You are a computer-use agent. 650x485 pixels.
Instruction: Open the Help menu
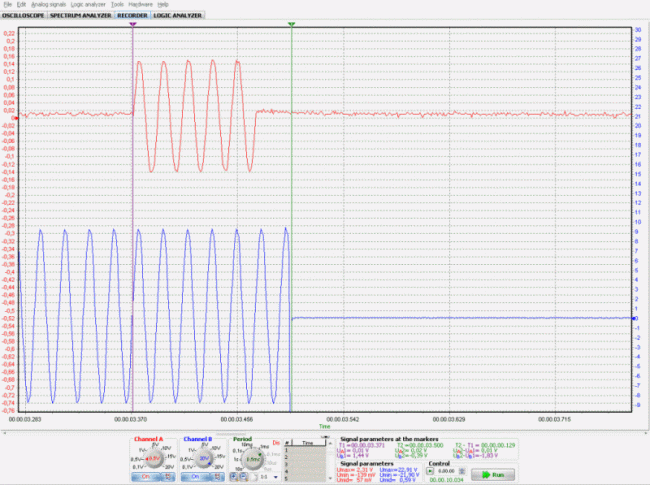pyautogui.click(x=163, y=5)
